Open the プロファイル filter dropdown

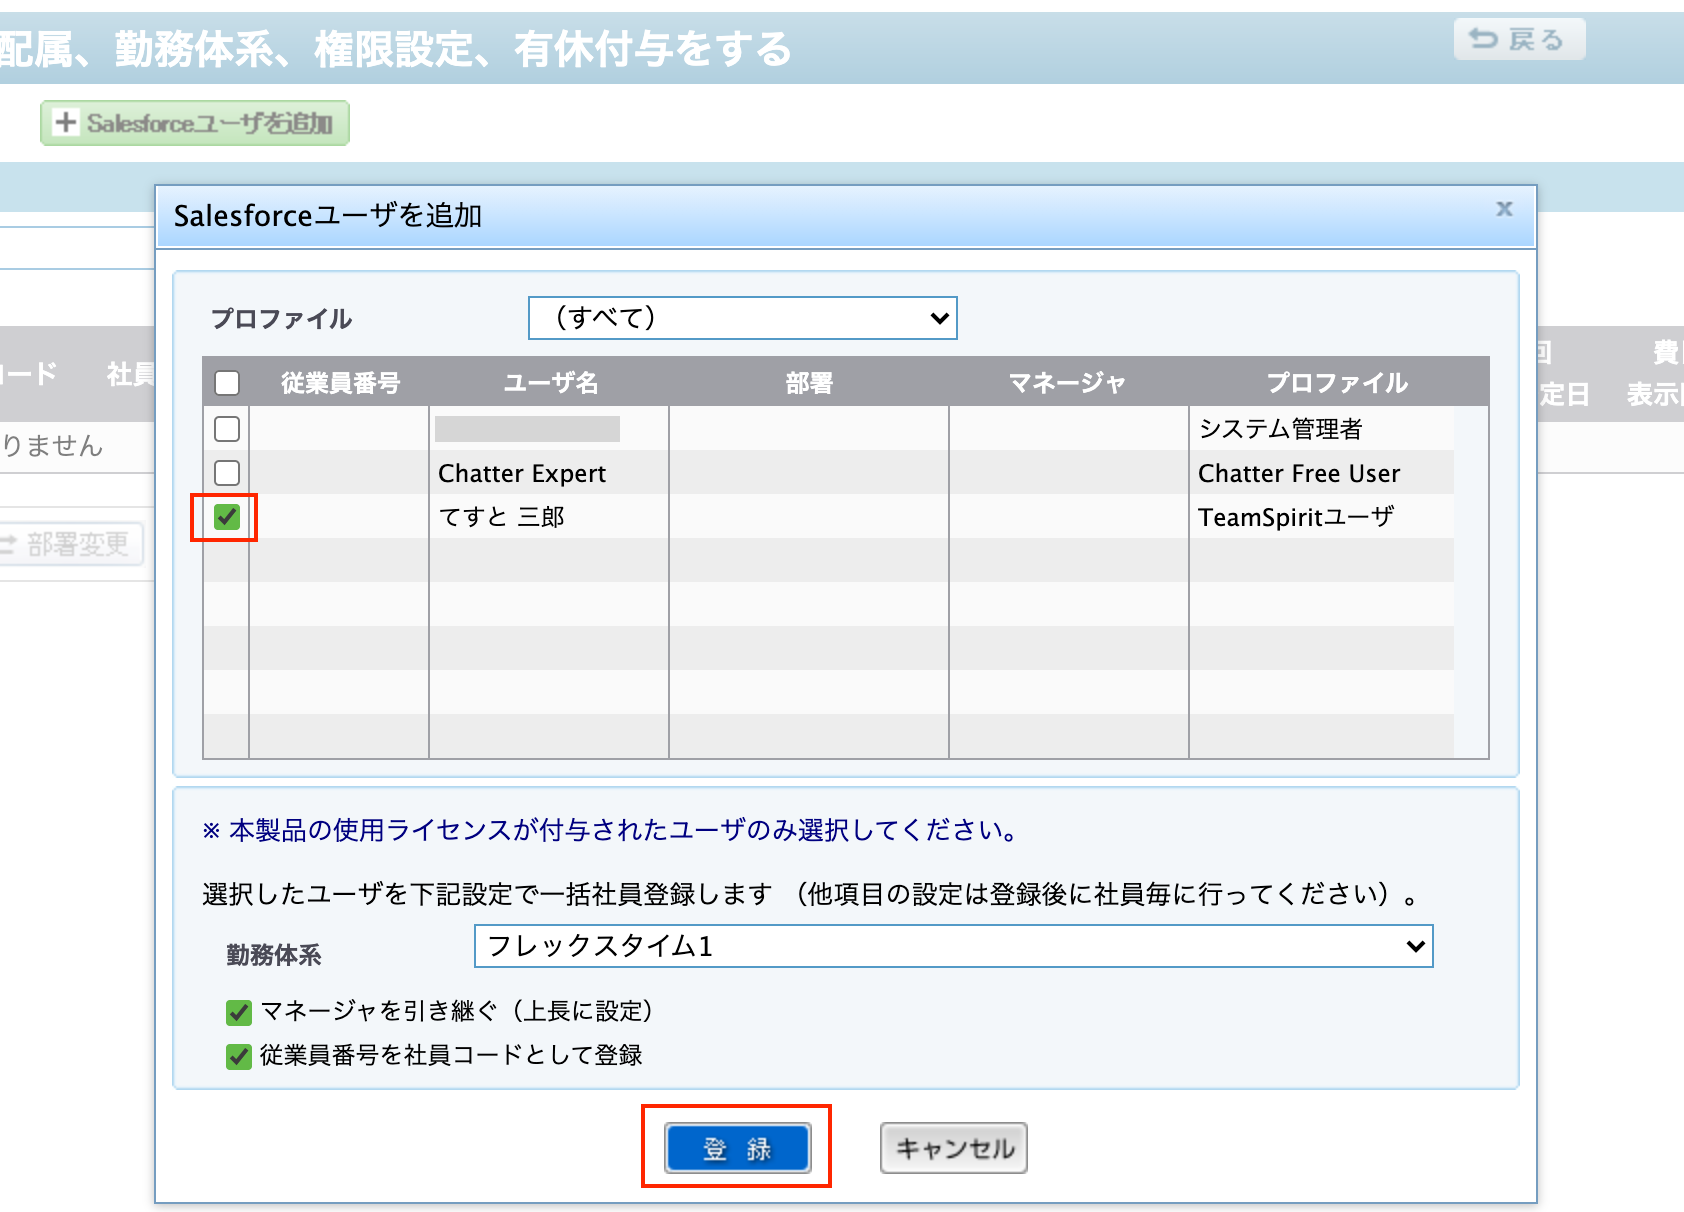742,318
